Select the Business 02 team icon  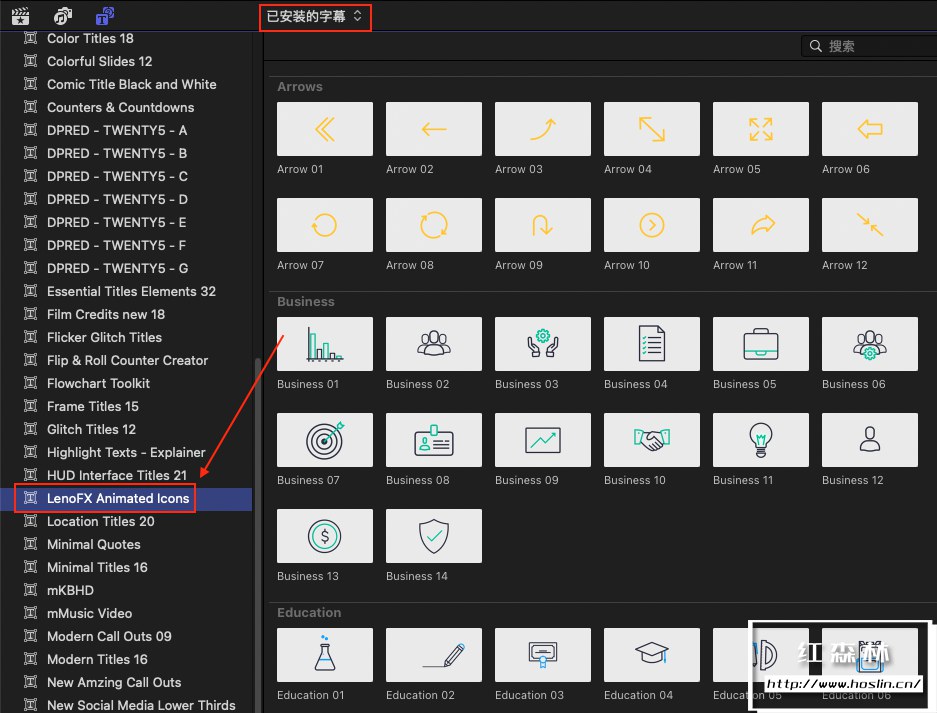pyautogui.click(x=434, y=344)
